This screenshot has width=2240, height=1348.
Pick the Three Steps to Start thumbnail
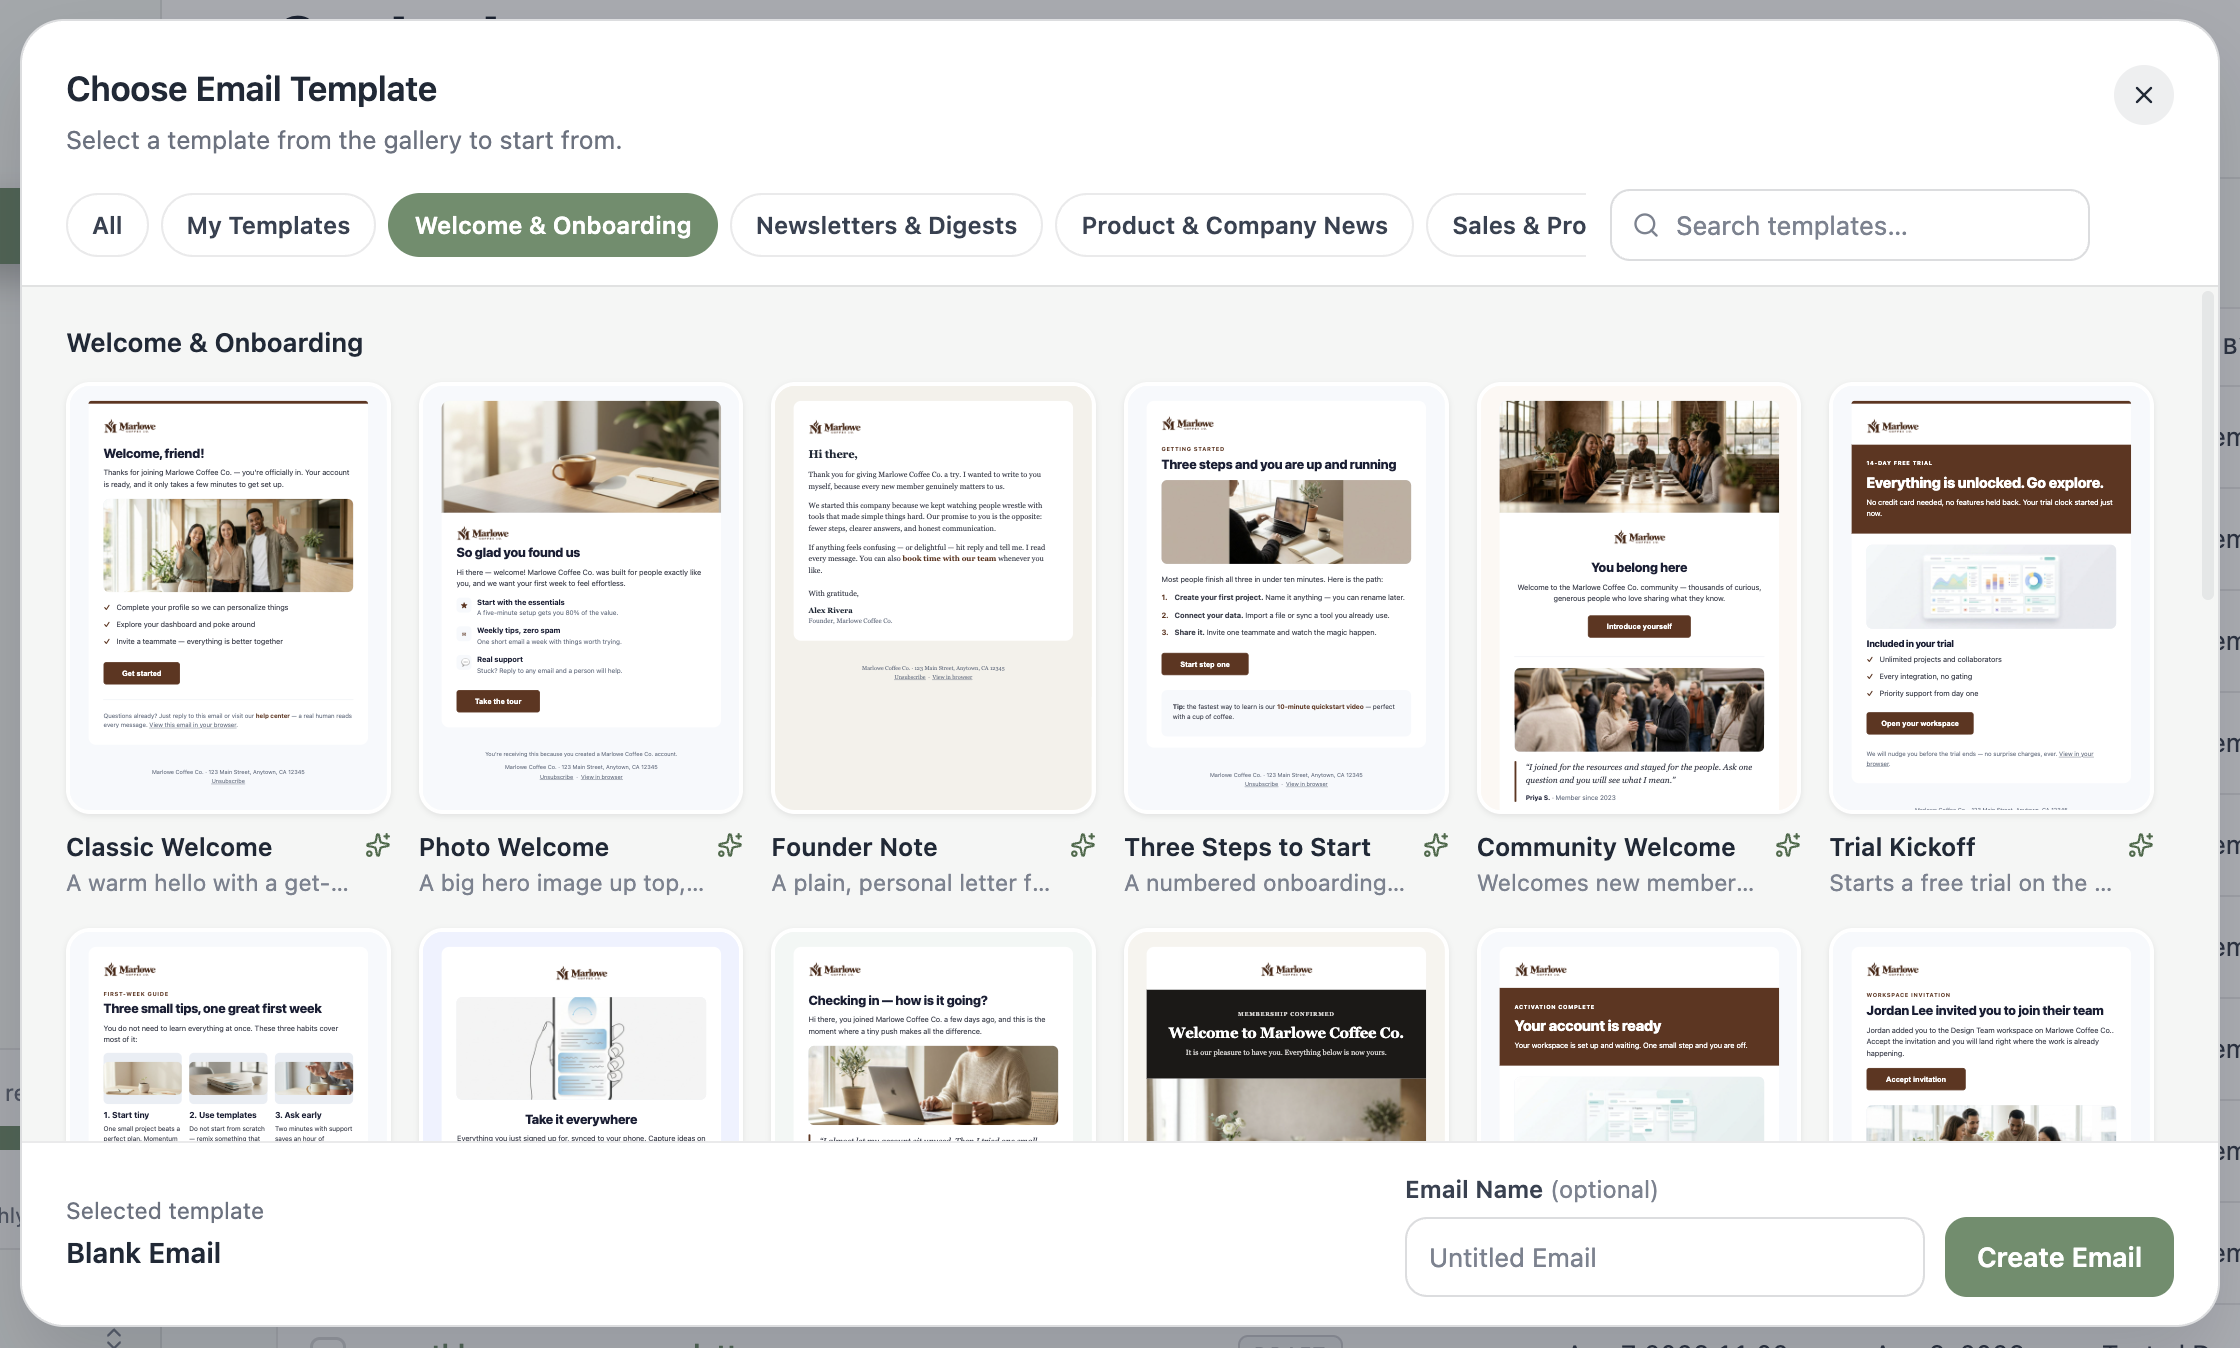[1286, 598]
